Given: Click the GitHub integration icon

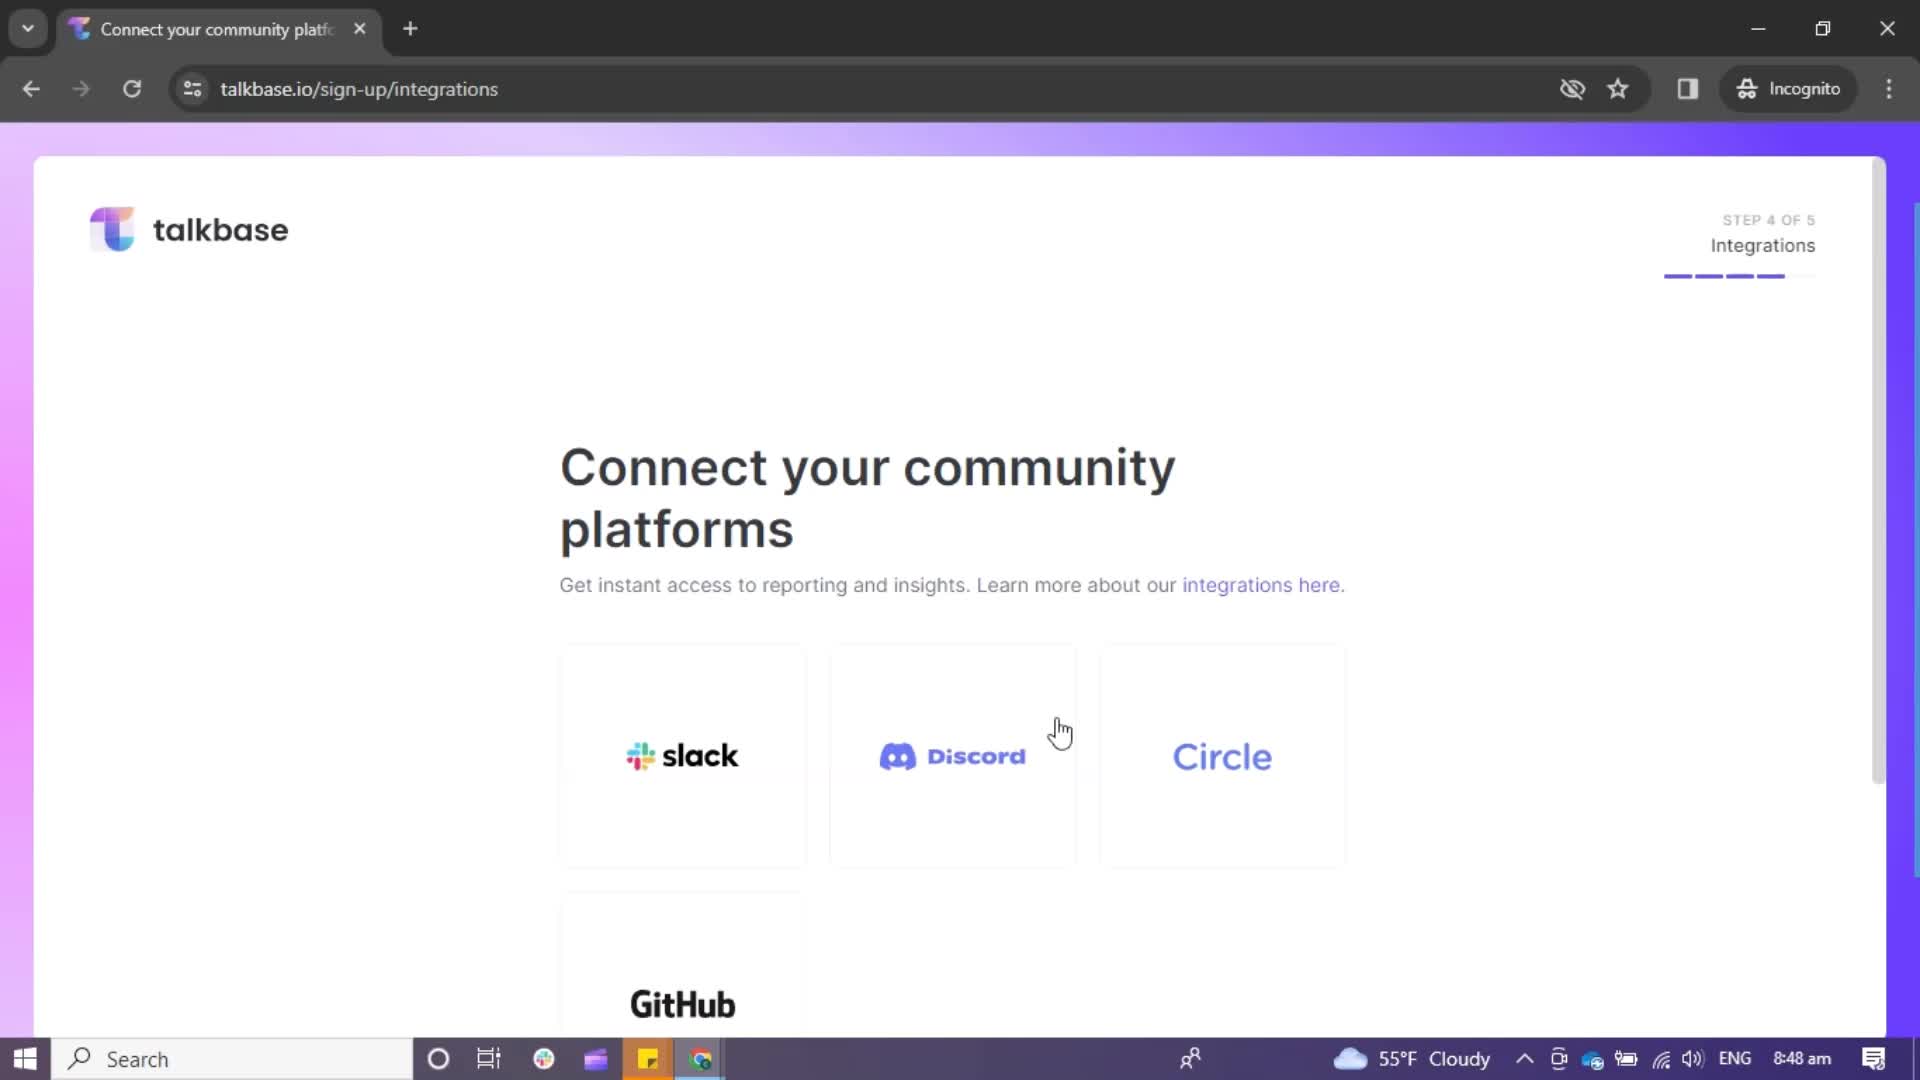Looking at the screenshot, I should tap(682, 1004).
